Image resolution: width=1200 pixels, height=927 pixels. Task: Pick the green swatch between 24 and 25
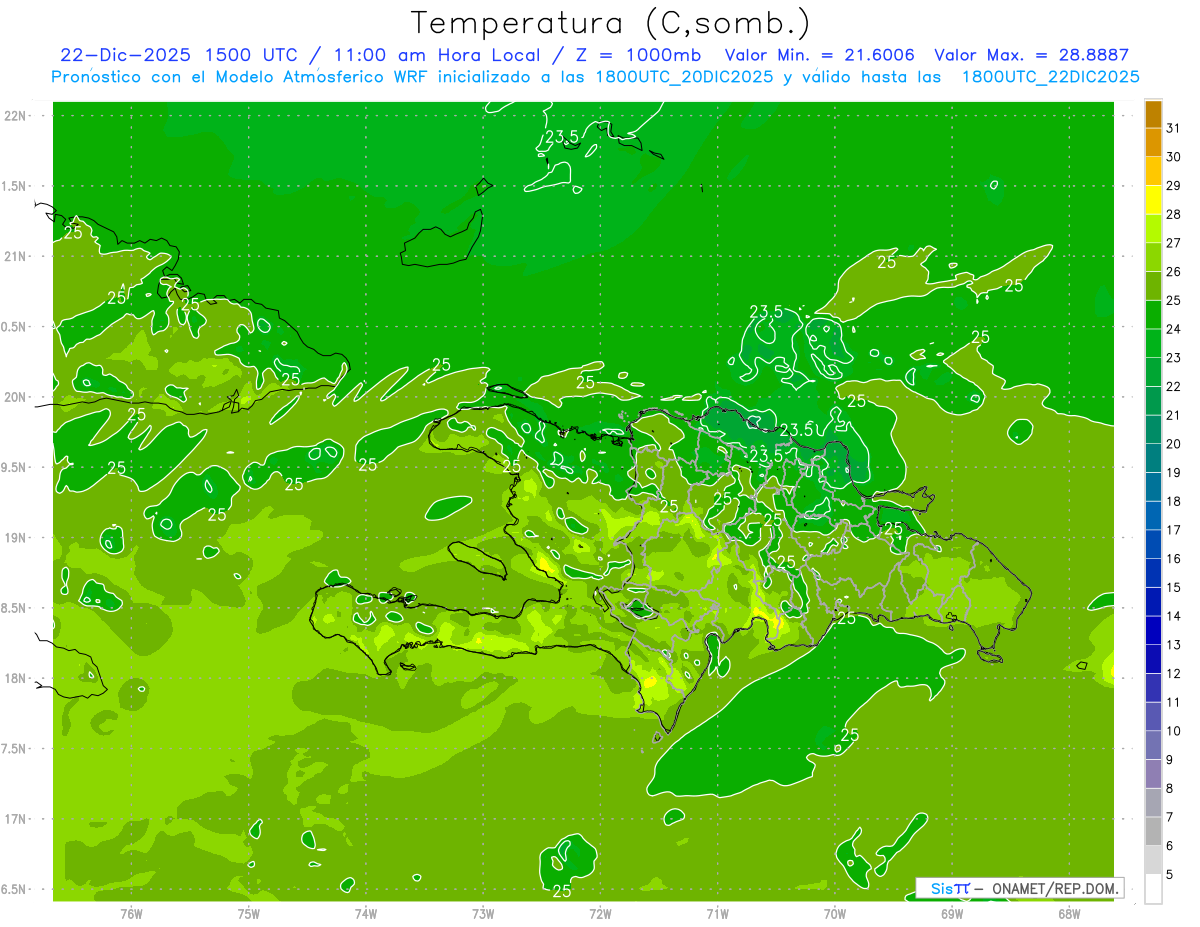1153,315
